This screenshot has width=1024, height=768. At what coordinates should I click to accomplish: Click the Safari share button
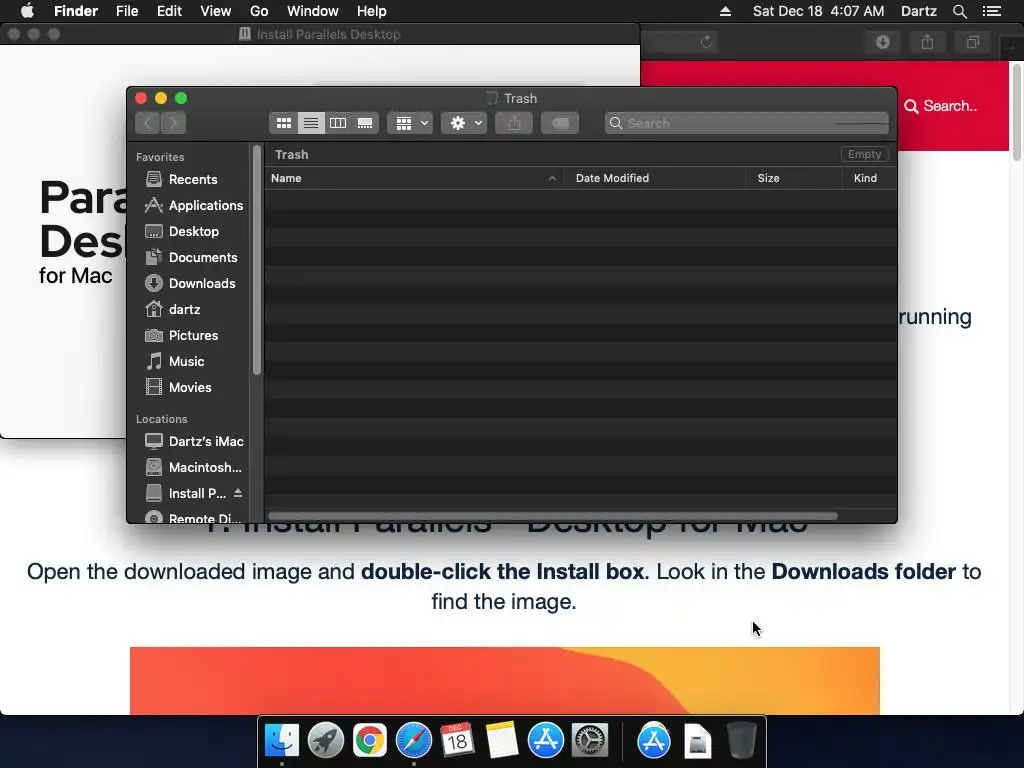coord(927,42)
